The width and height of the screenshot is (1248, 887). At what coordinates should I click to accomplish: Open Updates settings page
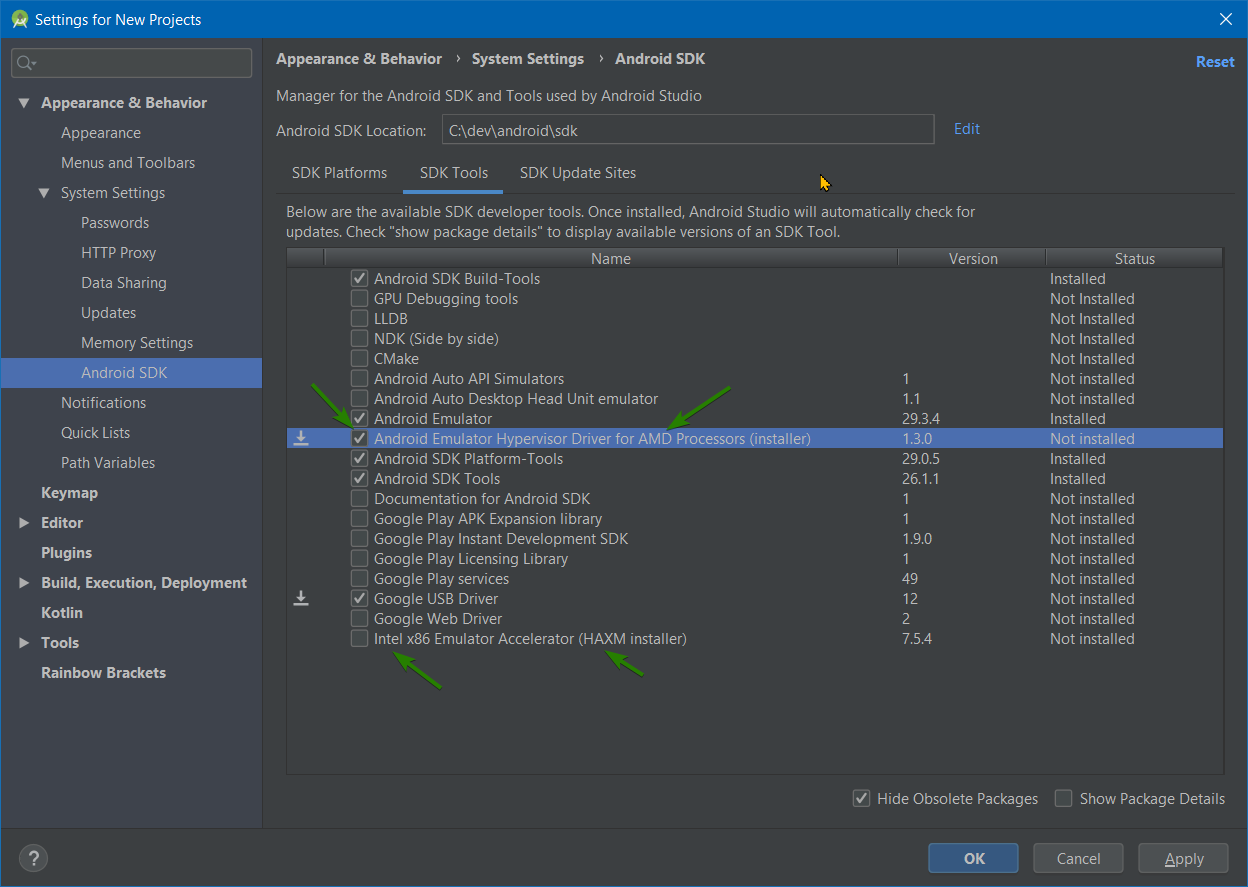(108, 313)
